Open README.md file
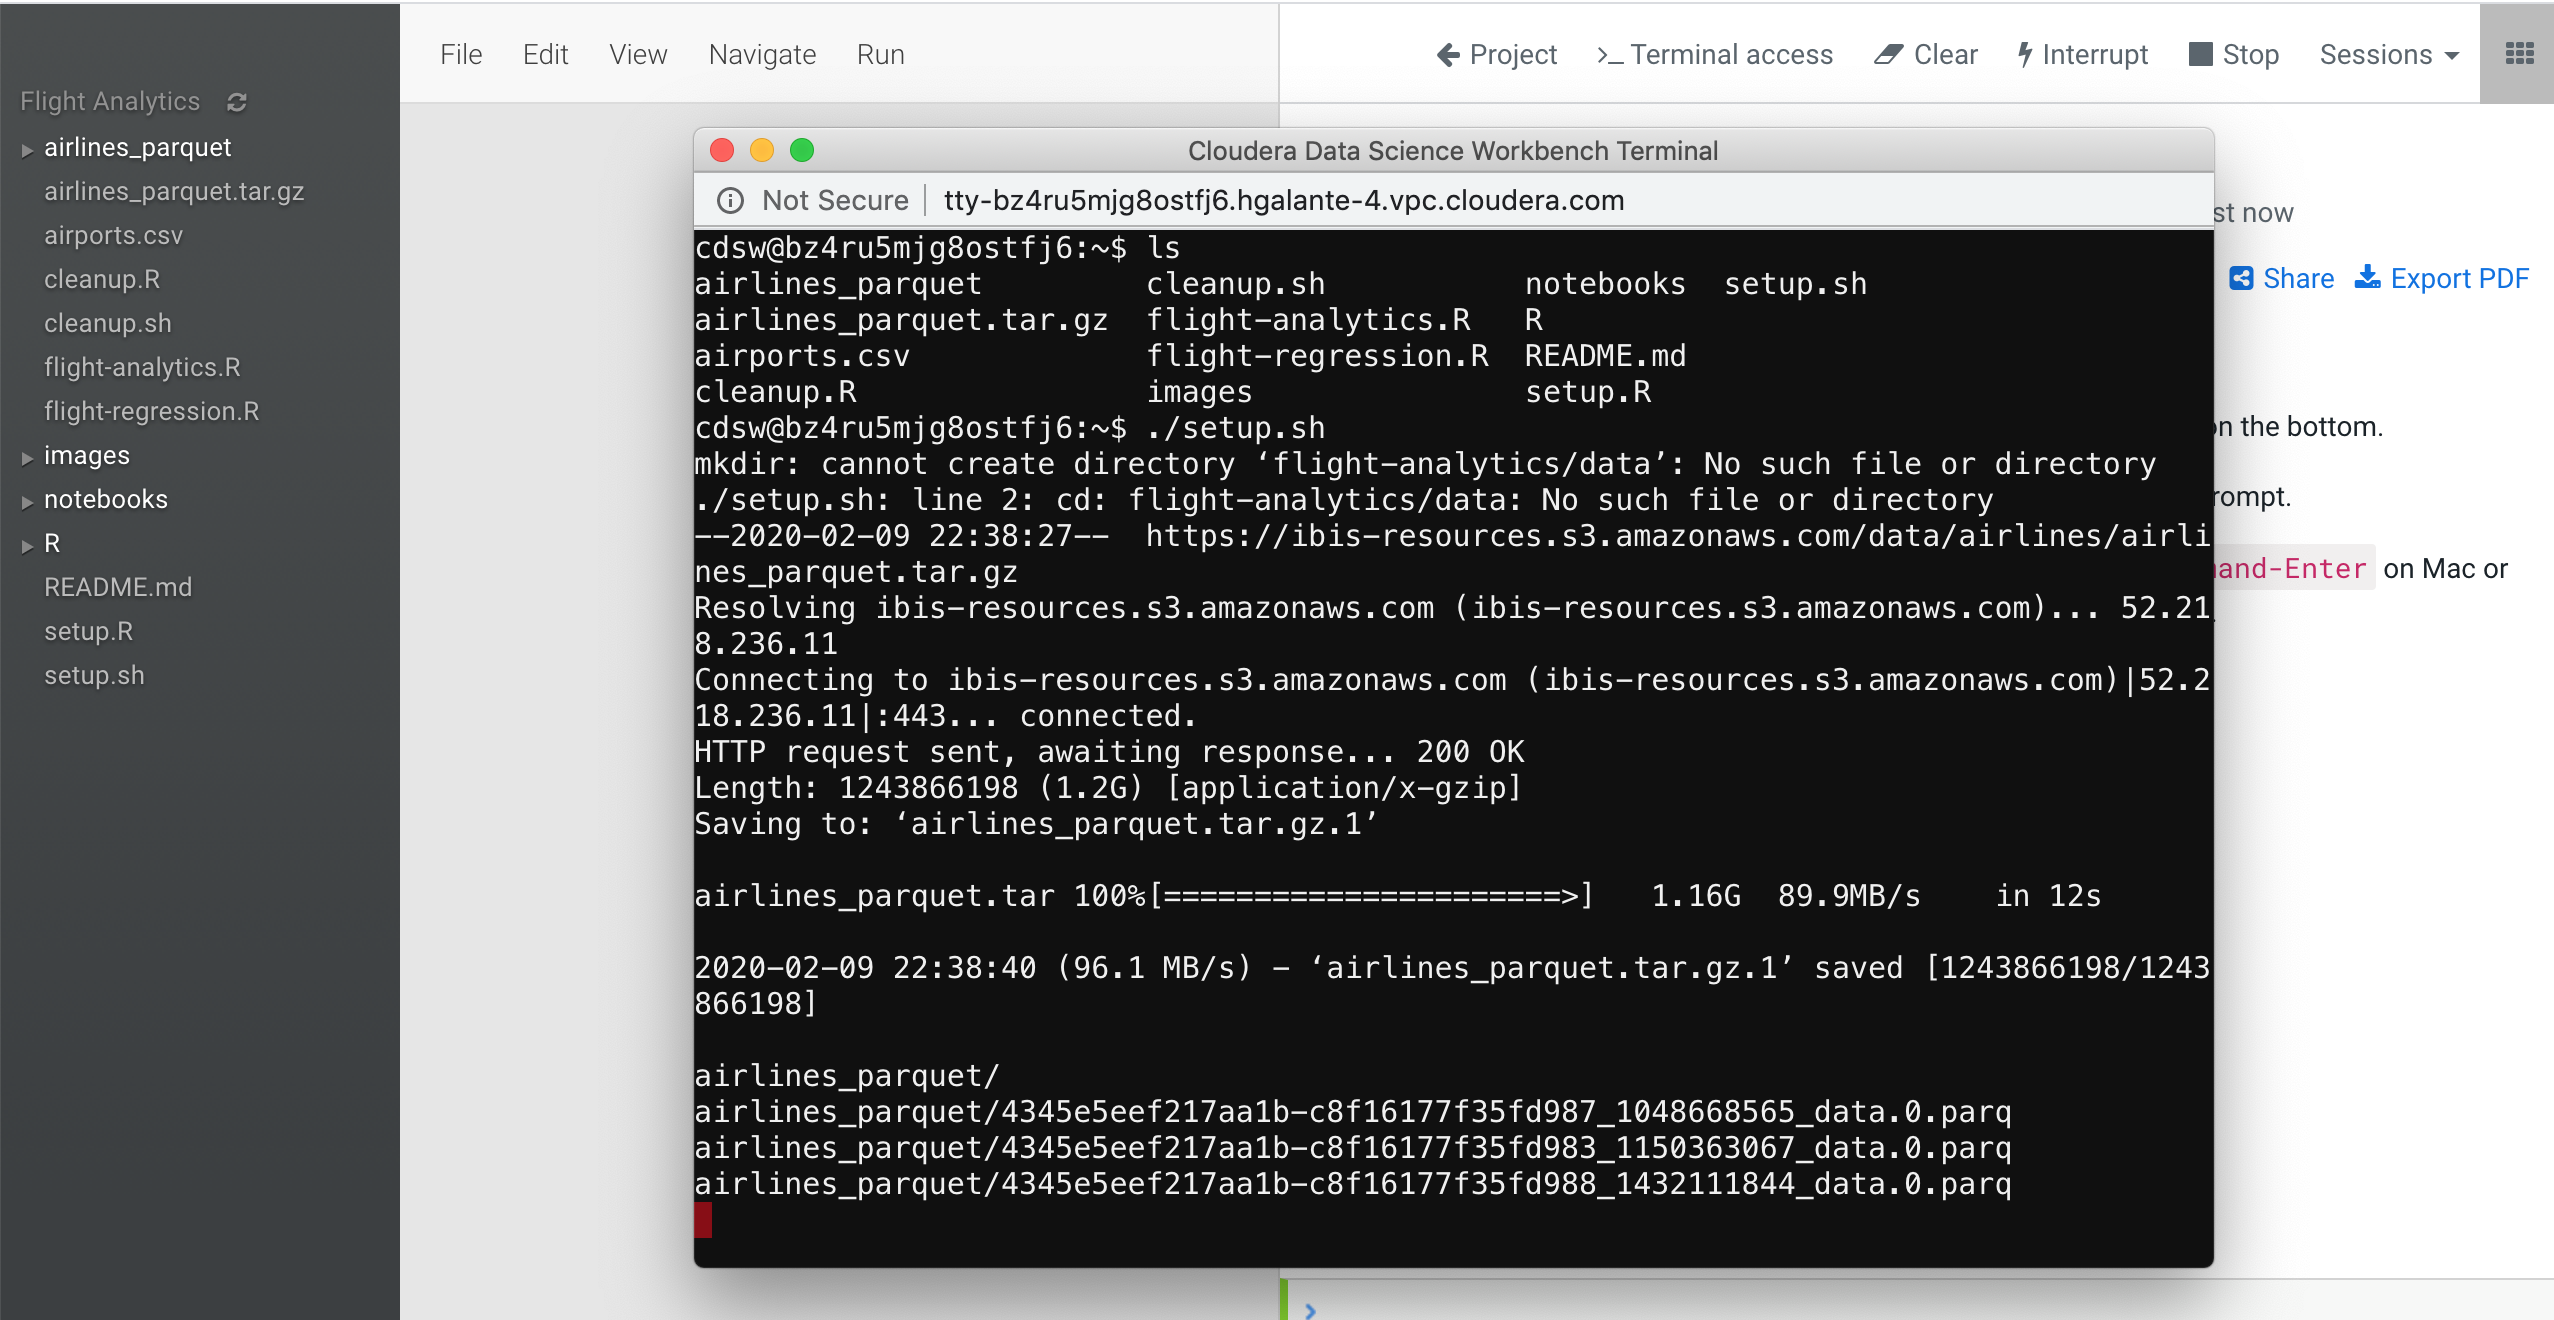Image resolution: width=2554 pixels, height=1320 pixels. coord(118,587)
